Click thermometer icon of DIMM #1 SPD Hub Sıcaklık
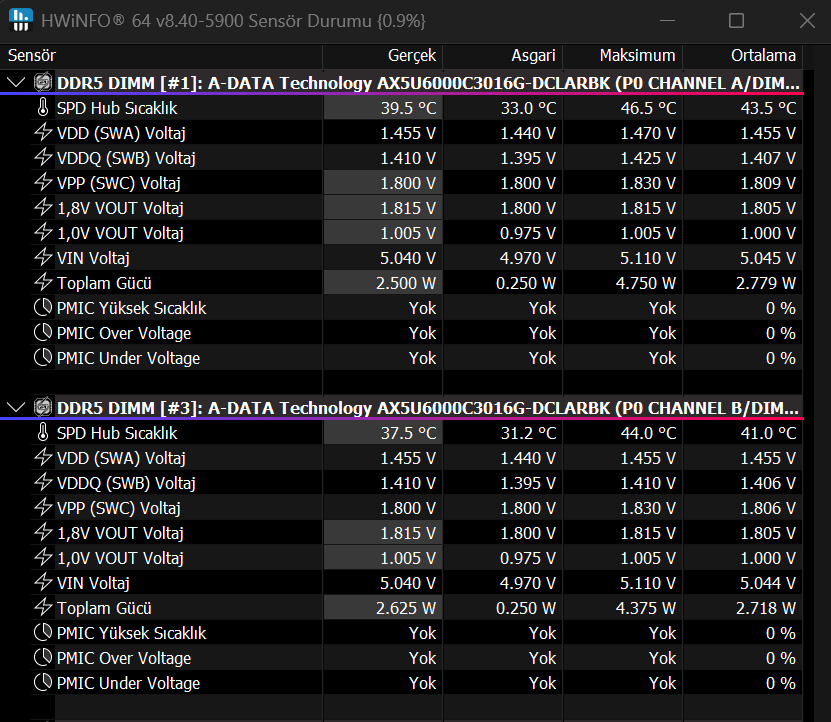Screen dimensions: 831x722 pyautogui.click(x=43, y=108)
